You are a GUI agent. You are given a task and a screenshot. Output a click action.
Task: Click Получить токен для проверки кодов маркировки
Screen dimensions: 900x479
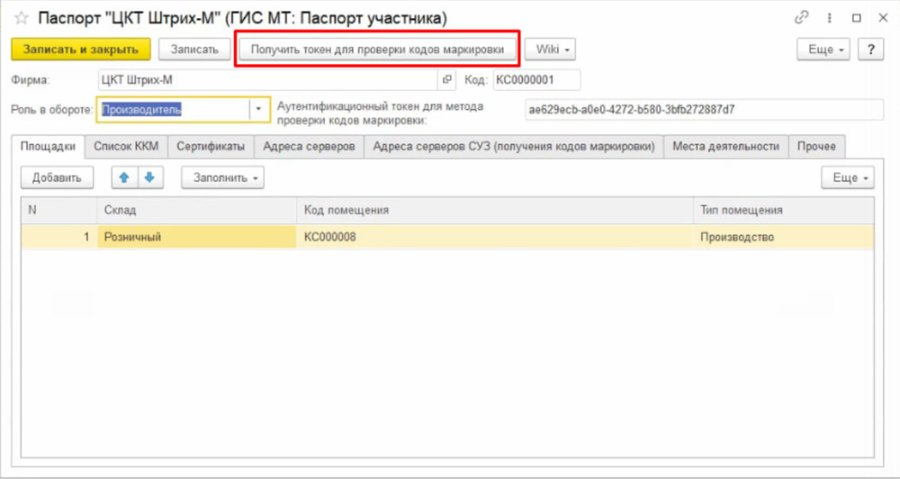377,49
